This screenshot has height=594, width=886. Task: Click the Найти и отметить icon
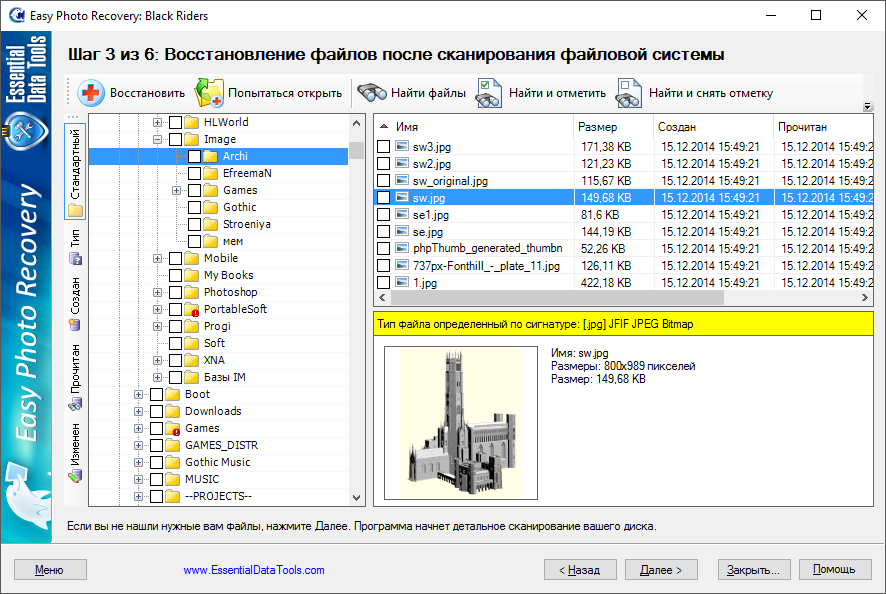(489, 93)
